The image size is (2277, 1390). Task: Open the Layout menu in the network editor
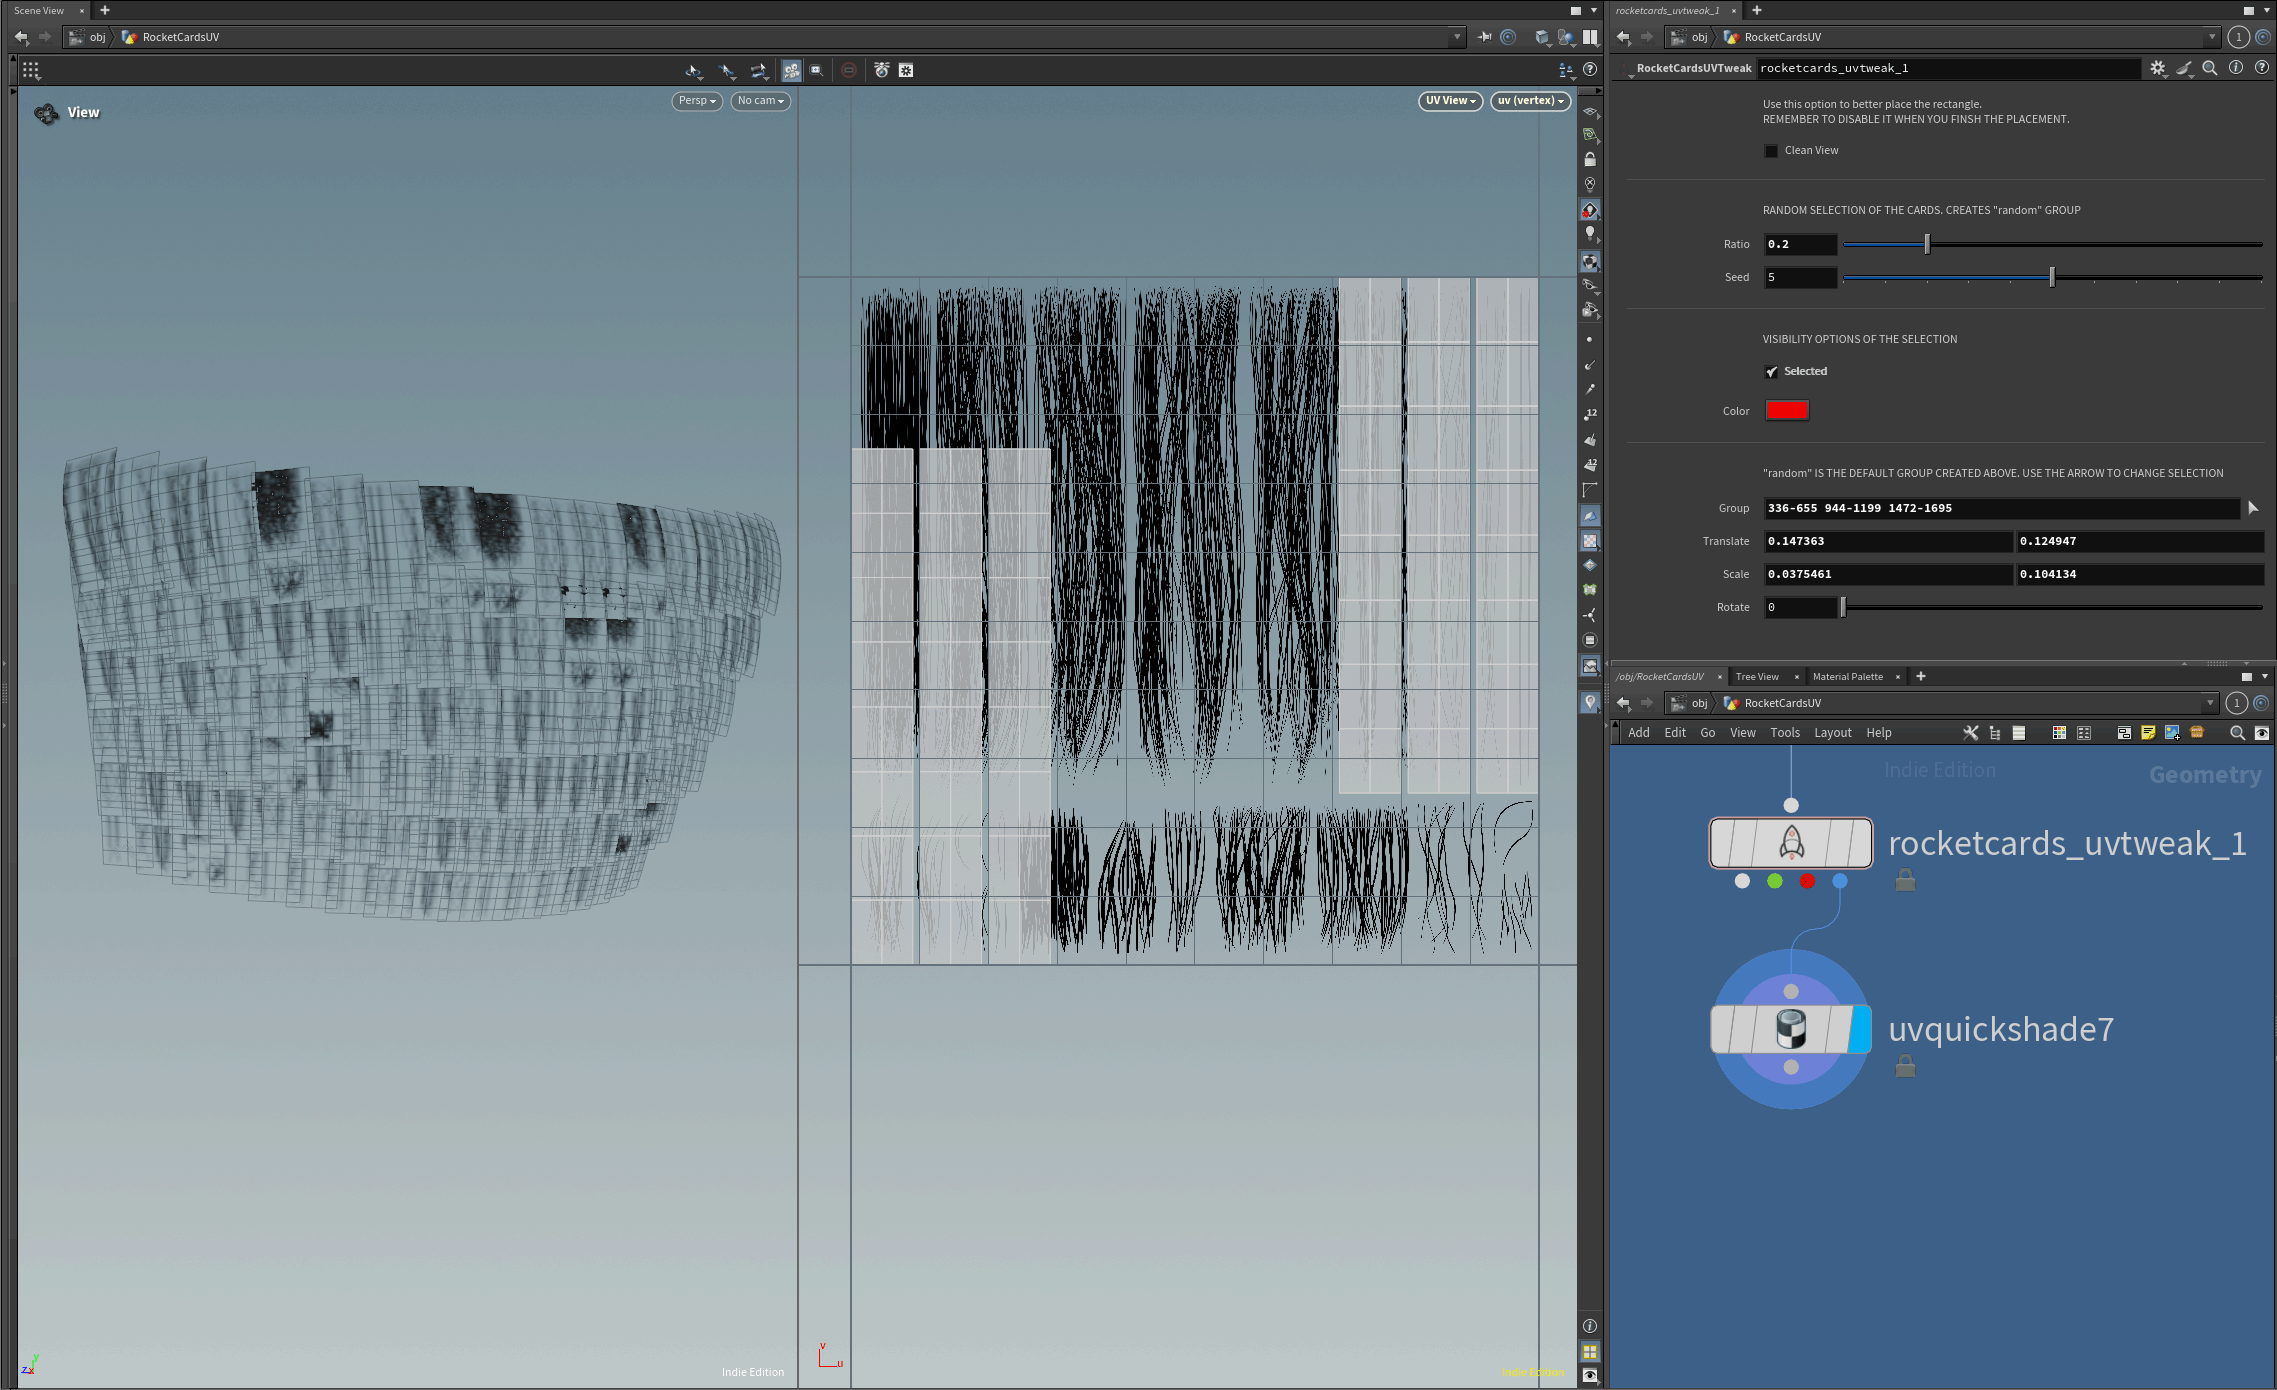pyautogui.click(x=1833, y=733)
